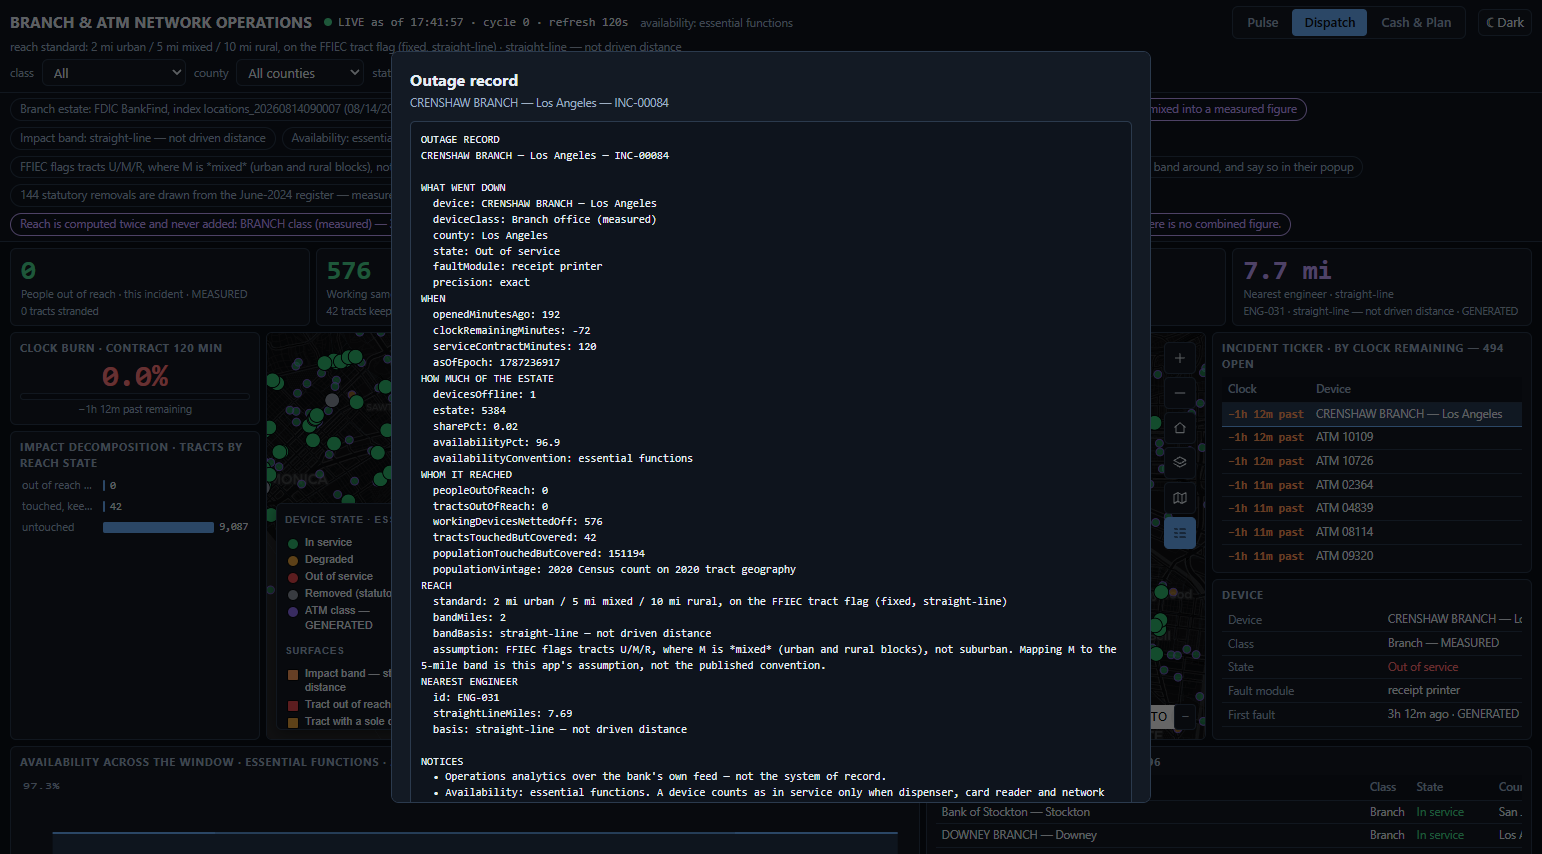The image size is (1542, 854).
Task: Select CRENSHAW BRANCH row in incident ticker
Action: (1372, 414)
